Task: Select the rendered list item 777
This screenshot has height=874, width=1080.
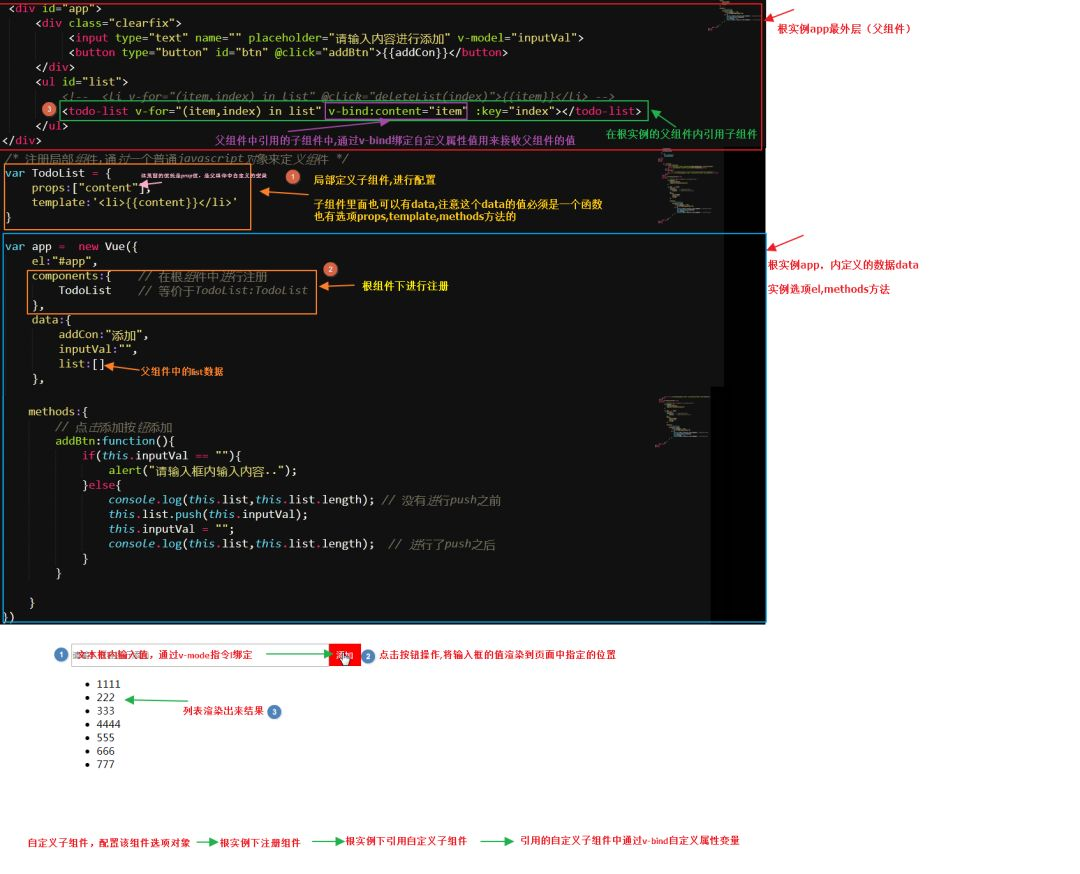Action: tap(105, 764)
